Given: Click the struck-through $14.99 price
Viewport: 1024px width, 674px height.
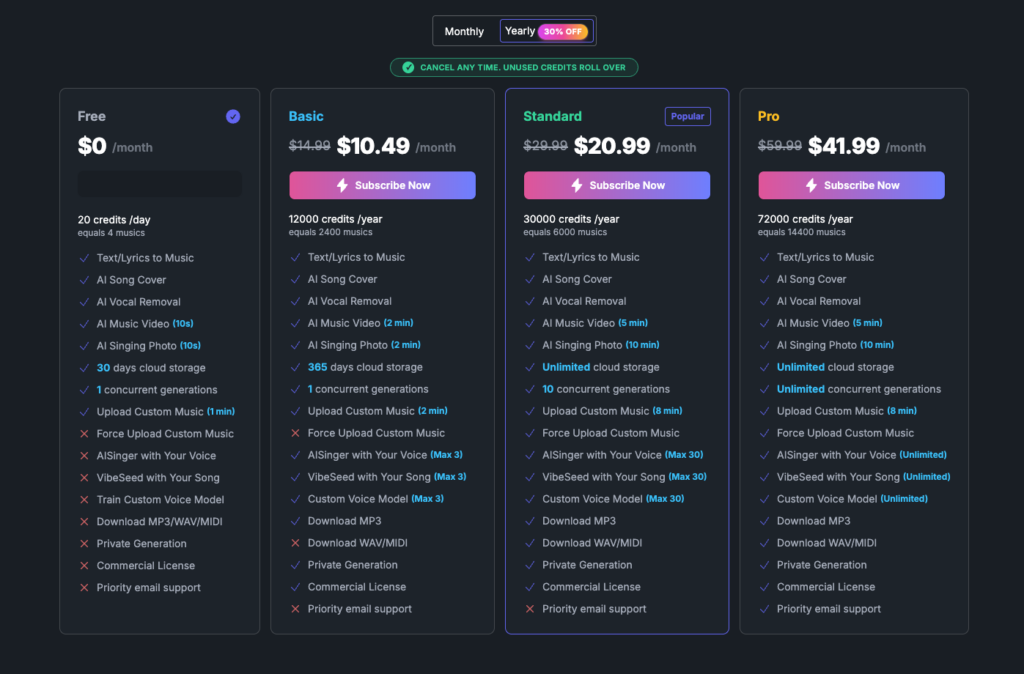Looking at the screenshot, I should click(x=310, y=146).
